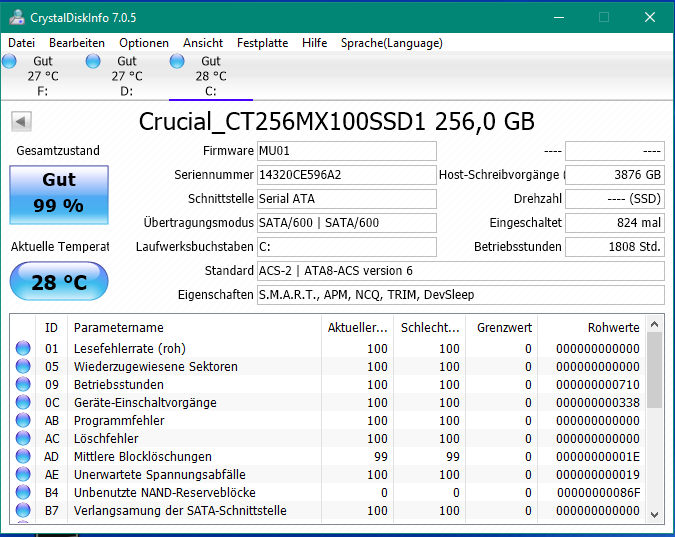
Task: Click the Firmware field MU01
Action: pyautogui.click(x=347, y=151)
